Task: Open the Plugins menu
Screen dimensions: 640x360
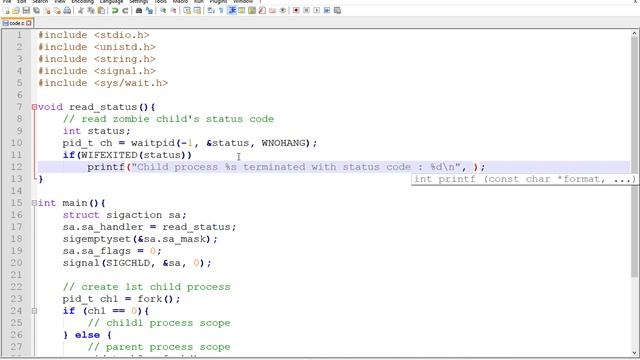Action: 218,2
